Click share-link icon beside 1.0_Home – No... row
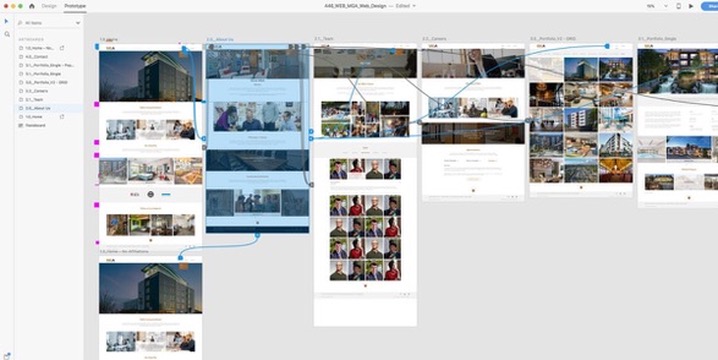Viewport: 718px width, 360px height. coord(62,48)
